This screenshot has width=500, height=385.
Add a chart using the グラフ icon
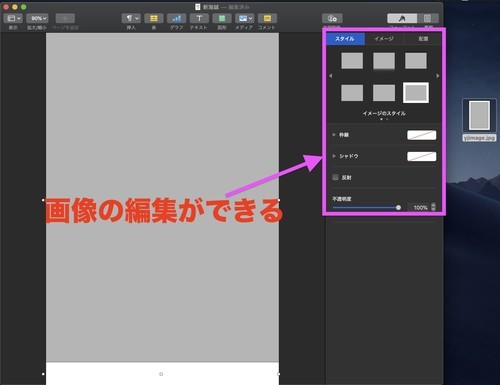pos(176,18)
